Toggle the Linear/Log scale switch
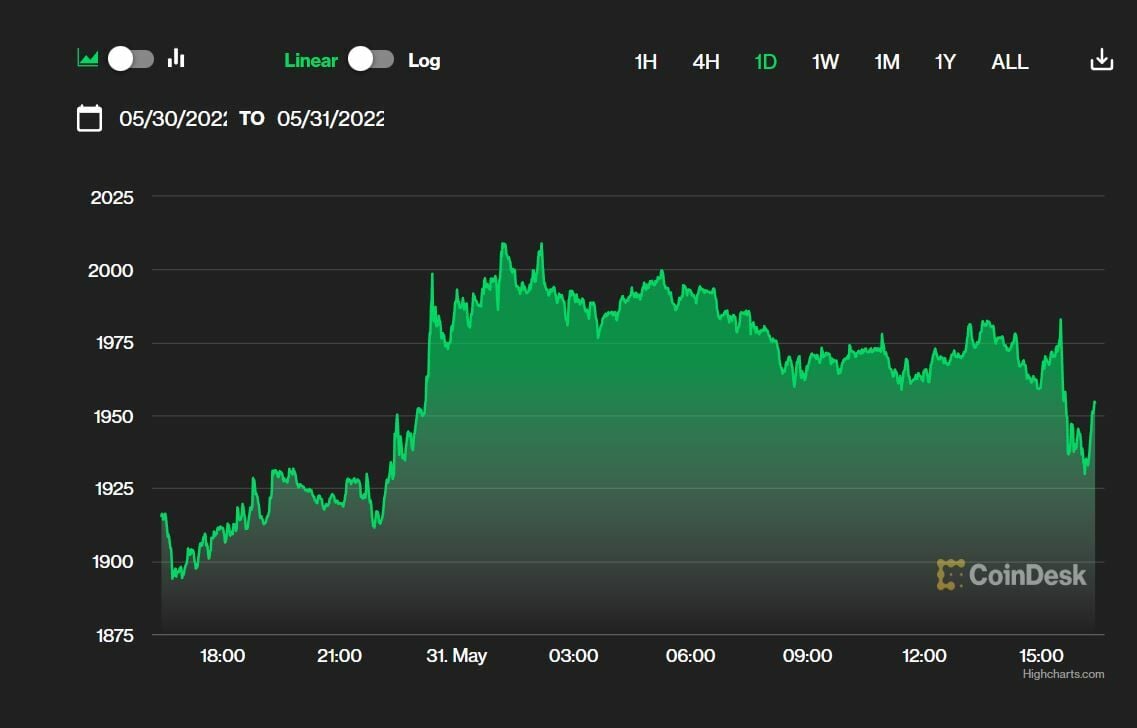Image resolution: width=1137 pixels, height=728 pixels. point(371,60)
